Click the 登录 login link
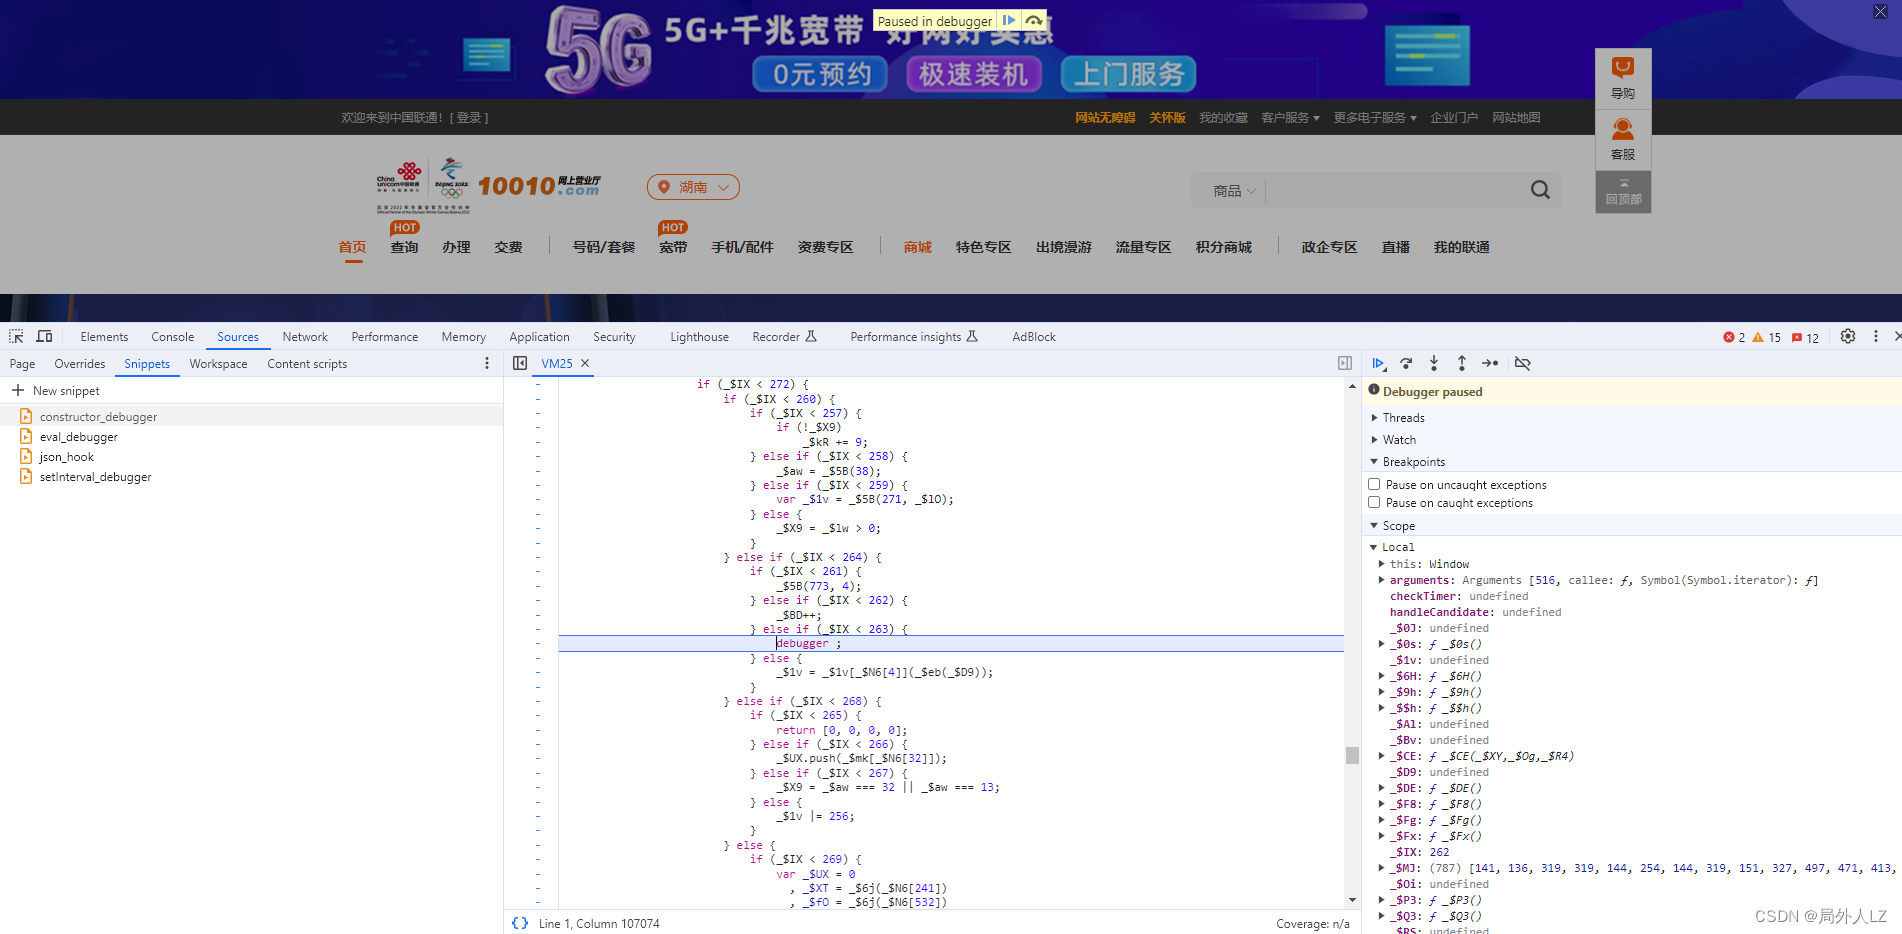This screenshot has width=1902, height=934. tap(468, 117)
